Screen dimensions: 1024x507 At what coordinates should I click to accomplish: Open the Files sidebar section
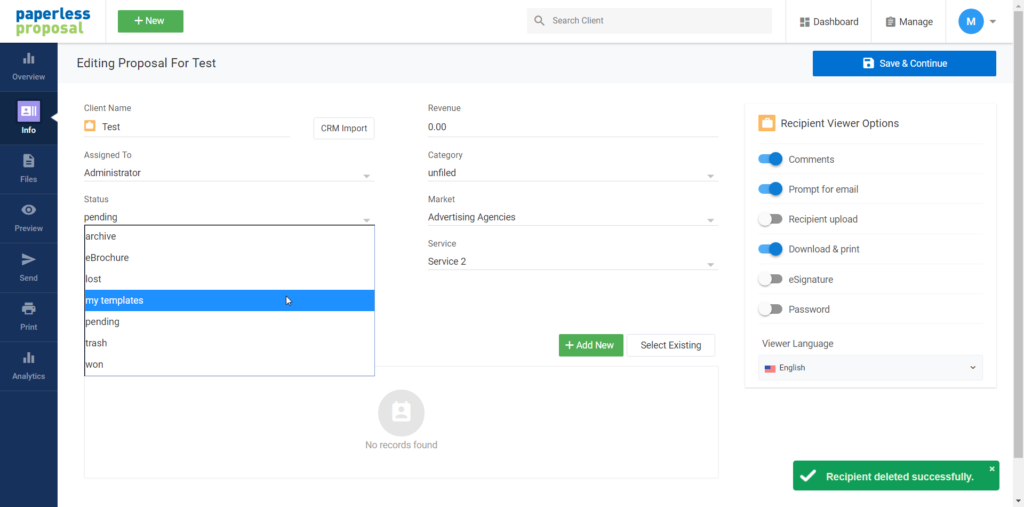click(28, 168)
